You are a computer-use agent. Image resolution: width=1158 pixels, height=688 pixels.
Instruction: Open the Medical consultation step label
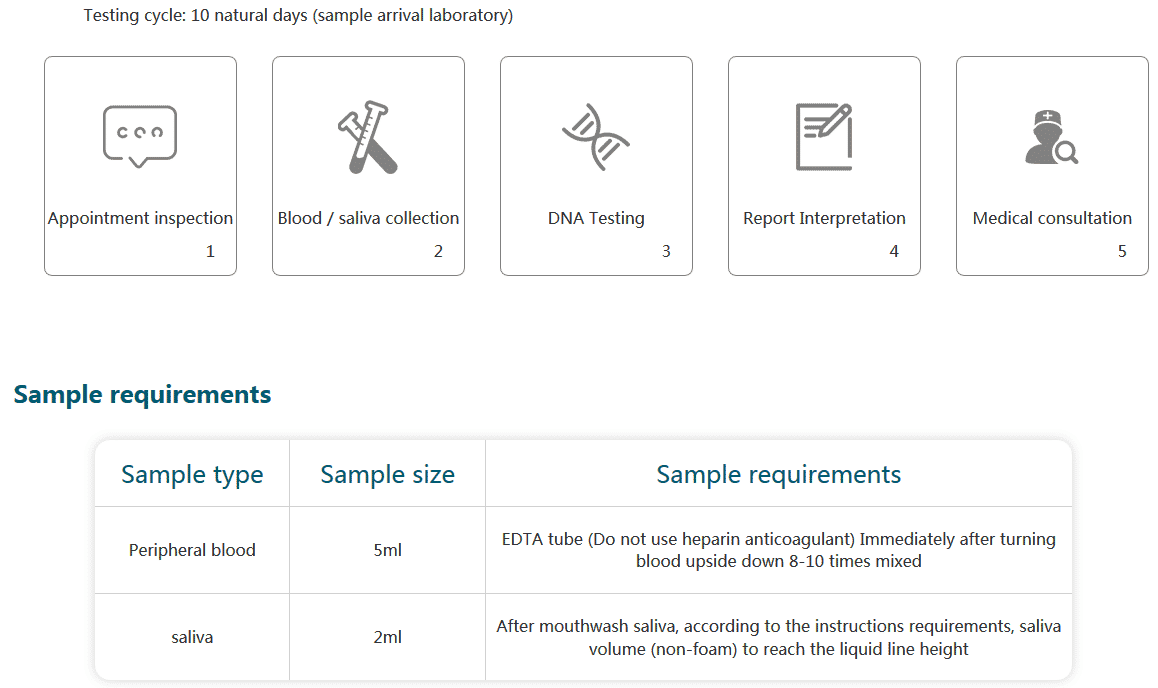[1052, 219]
